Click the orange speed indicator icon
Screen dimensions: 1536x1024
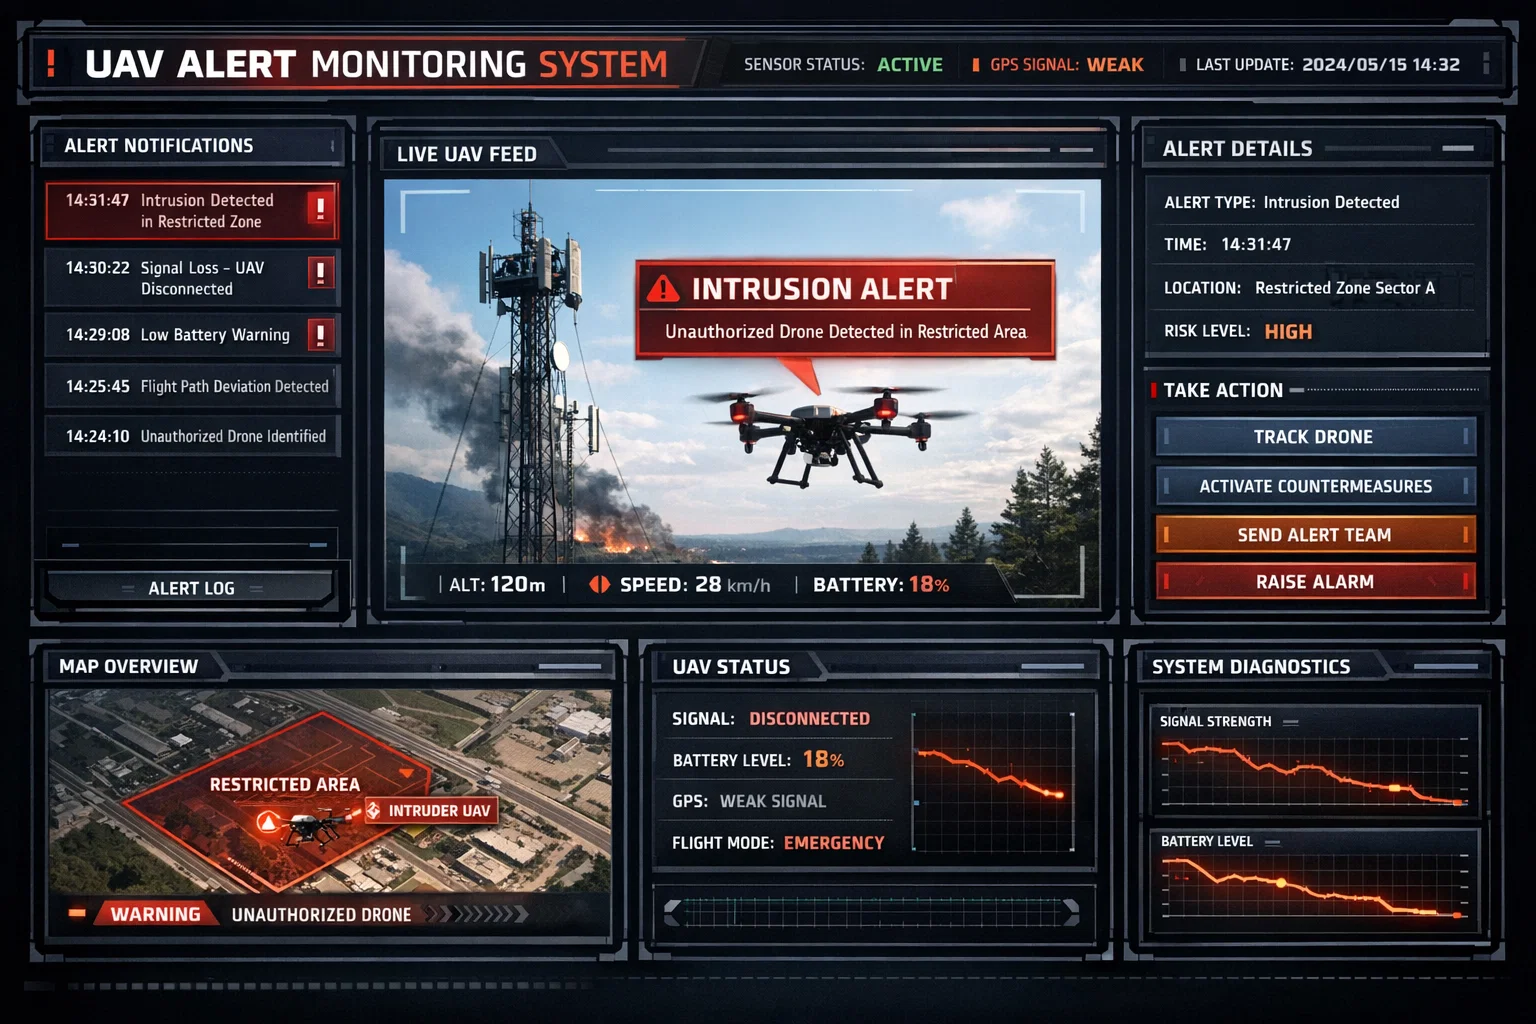(599, 585)
